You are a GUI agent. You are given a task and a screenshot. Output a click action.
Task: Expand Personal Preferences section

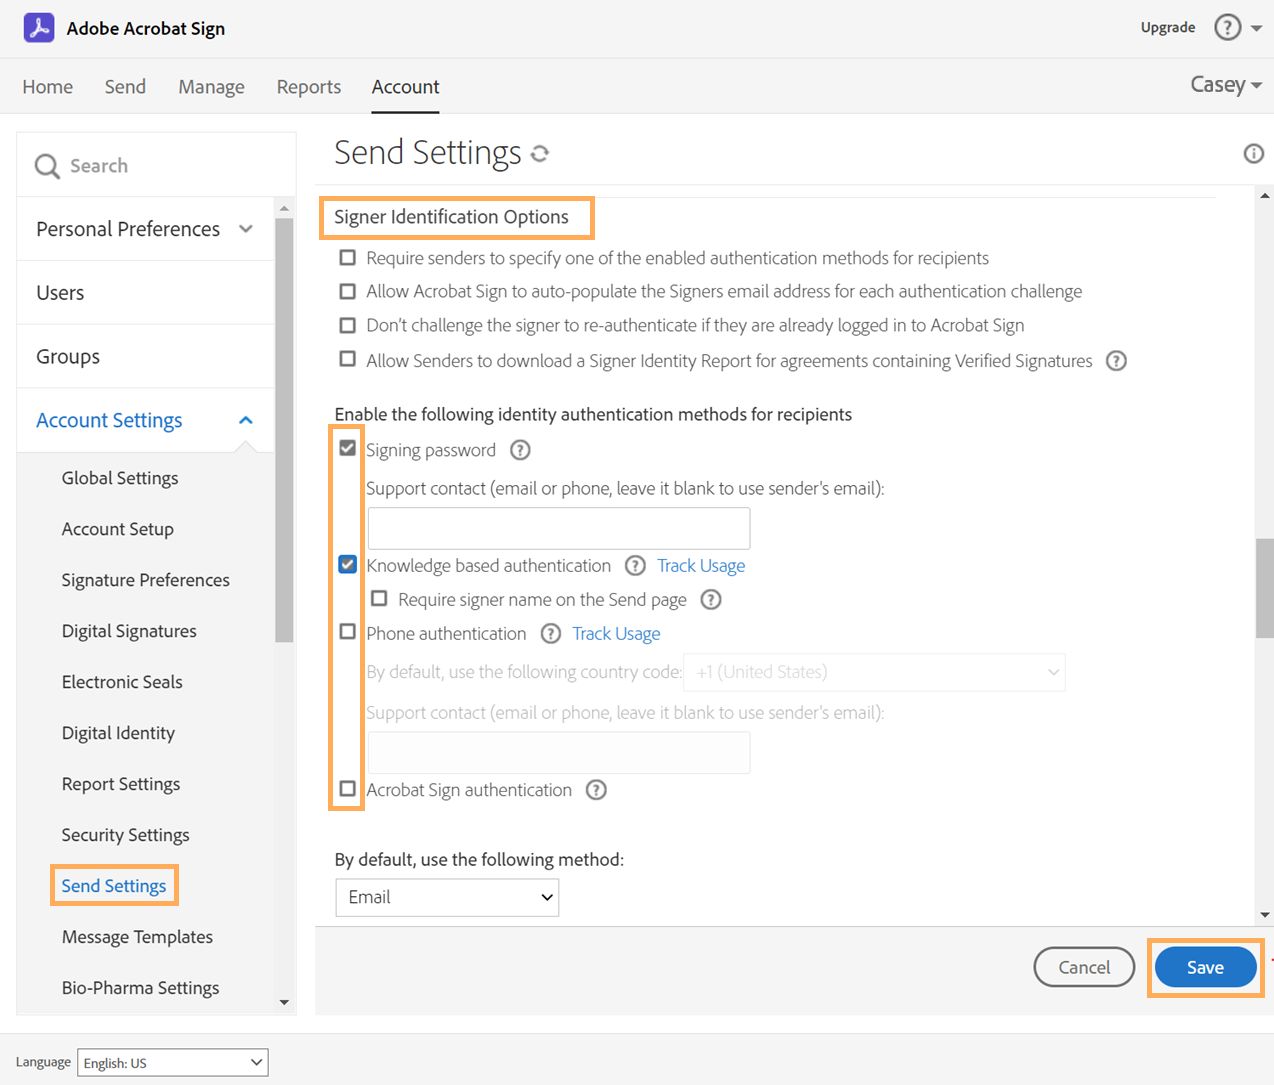tap(145, 229)
